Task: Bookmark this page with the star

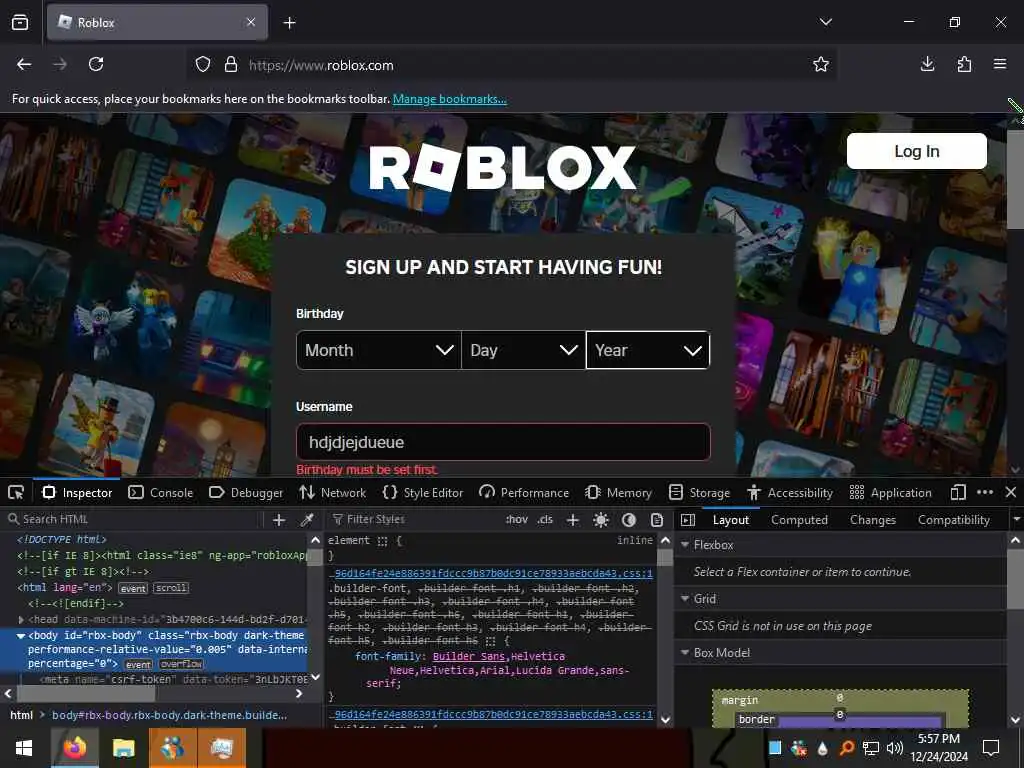Action: coord(821,64)
